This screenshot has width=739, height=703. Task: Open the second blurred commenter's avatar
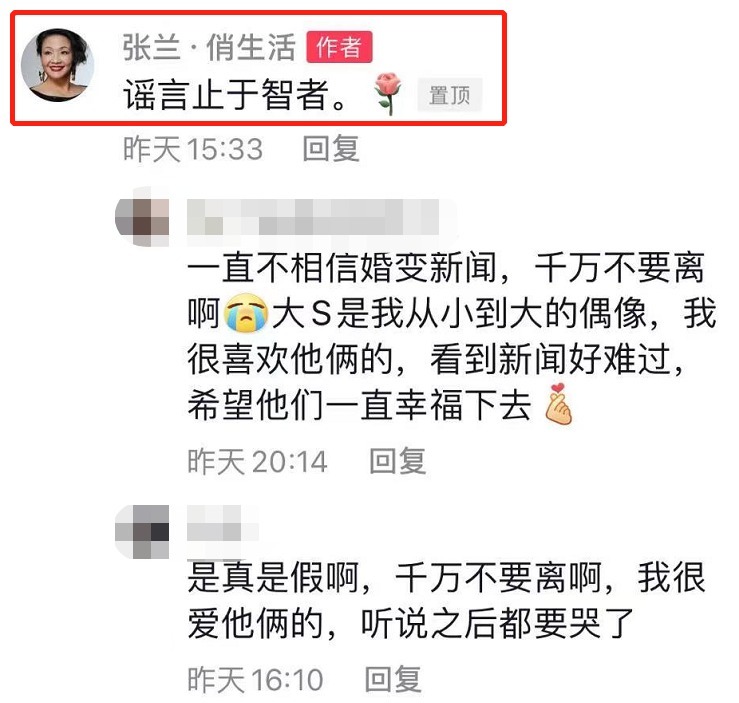pos(142,532)
